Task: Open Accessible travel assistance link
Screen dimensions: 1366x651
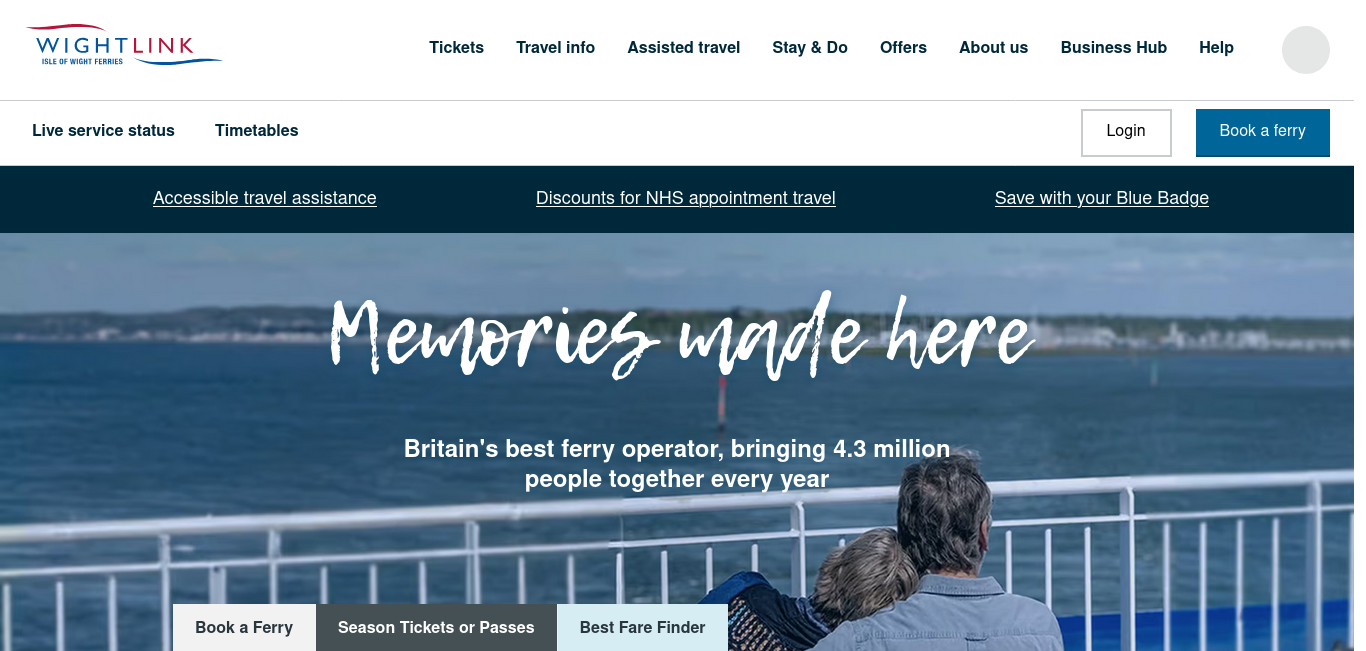Action: click(265, 198)
